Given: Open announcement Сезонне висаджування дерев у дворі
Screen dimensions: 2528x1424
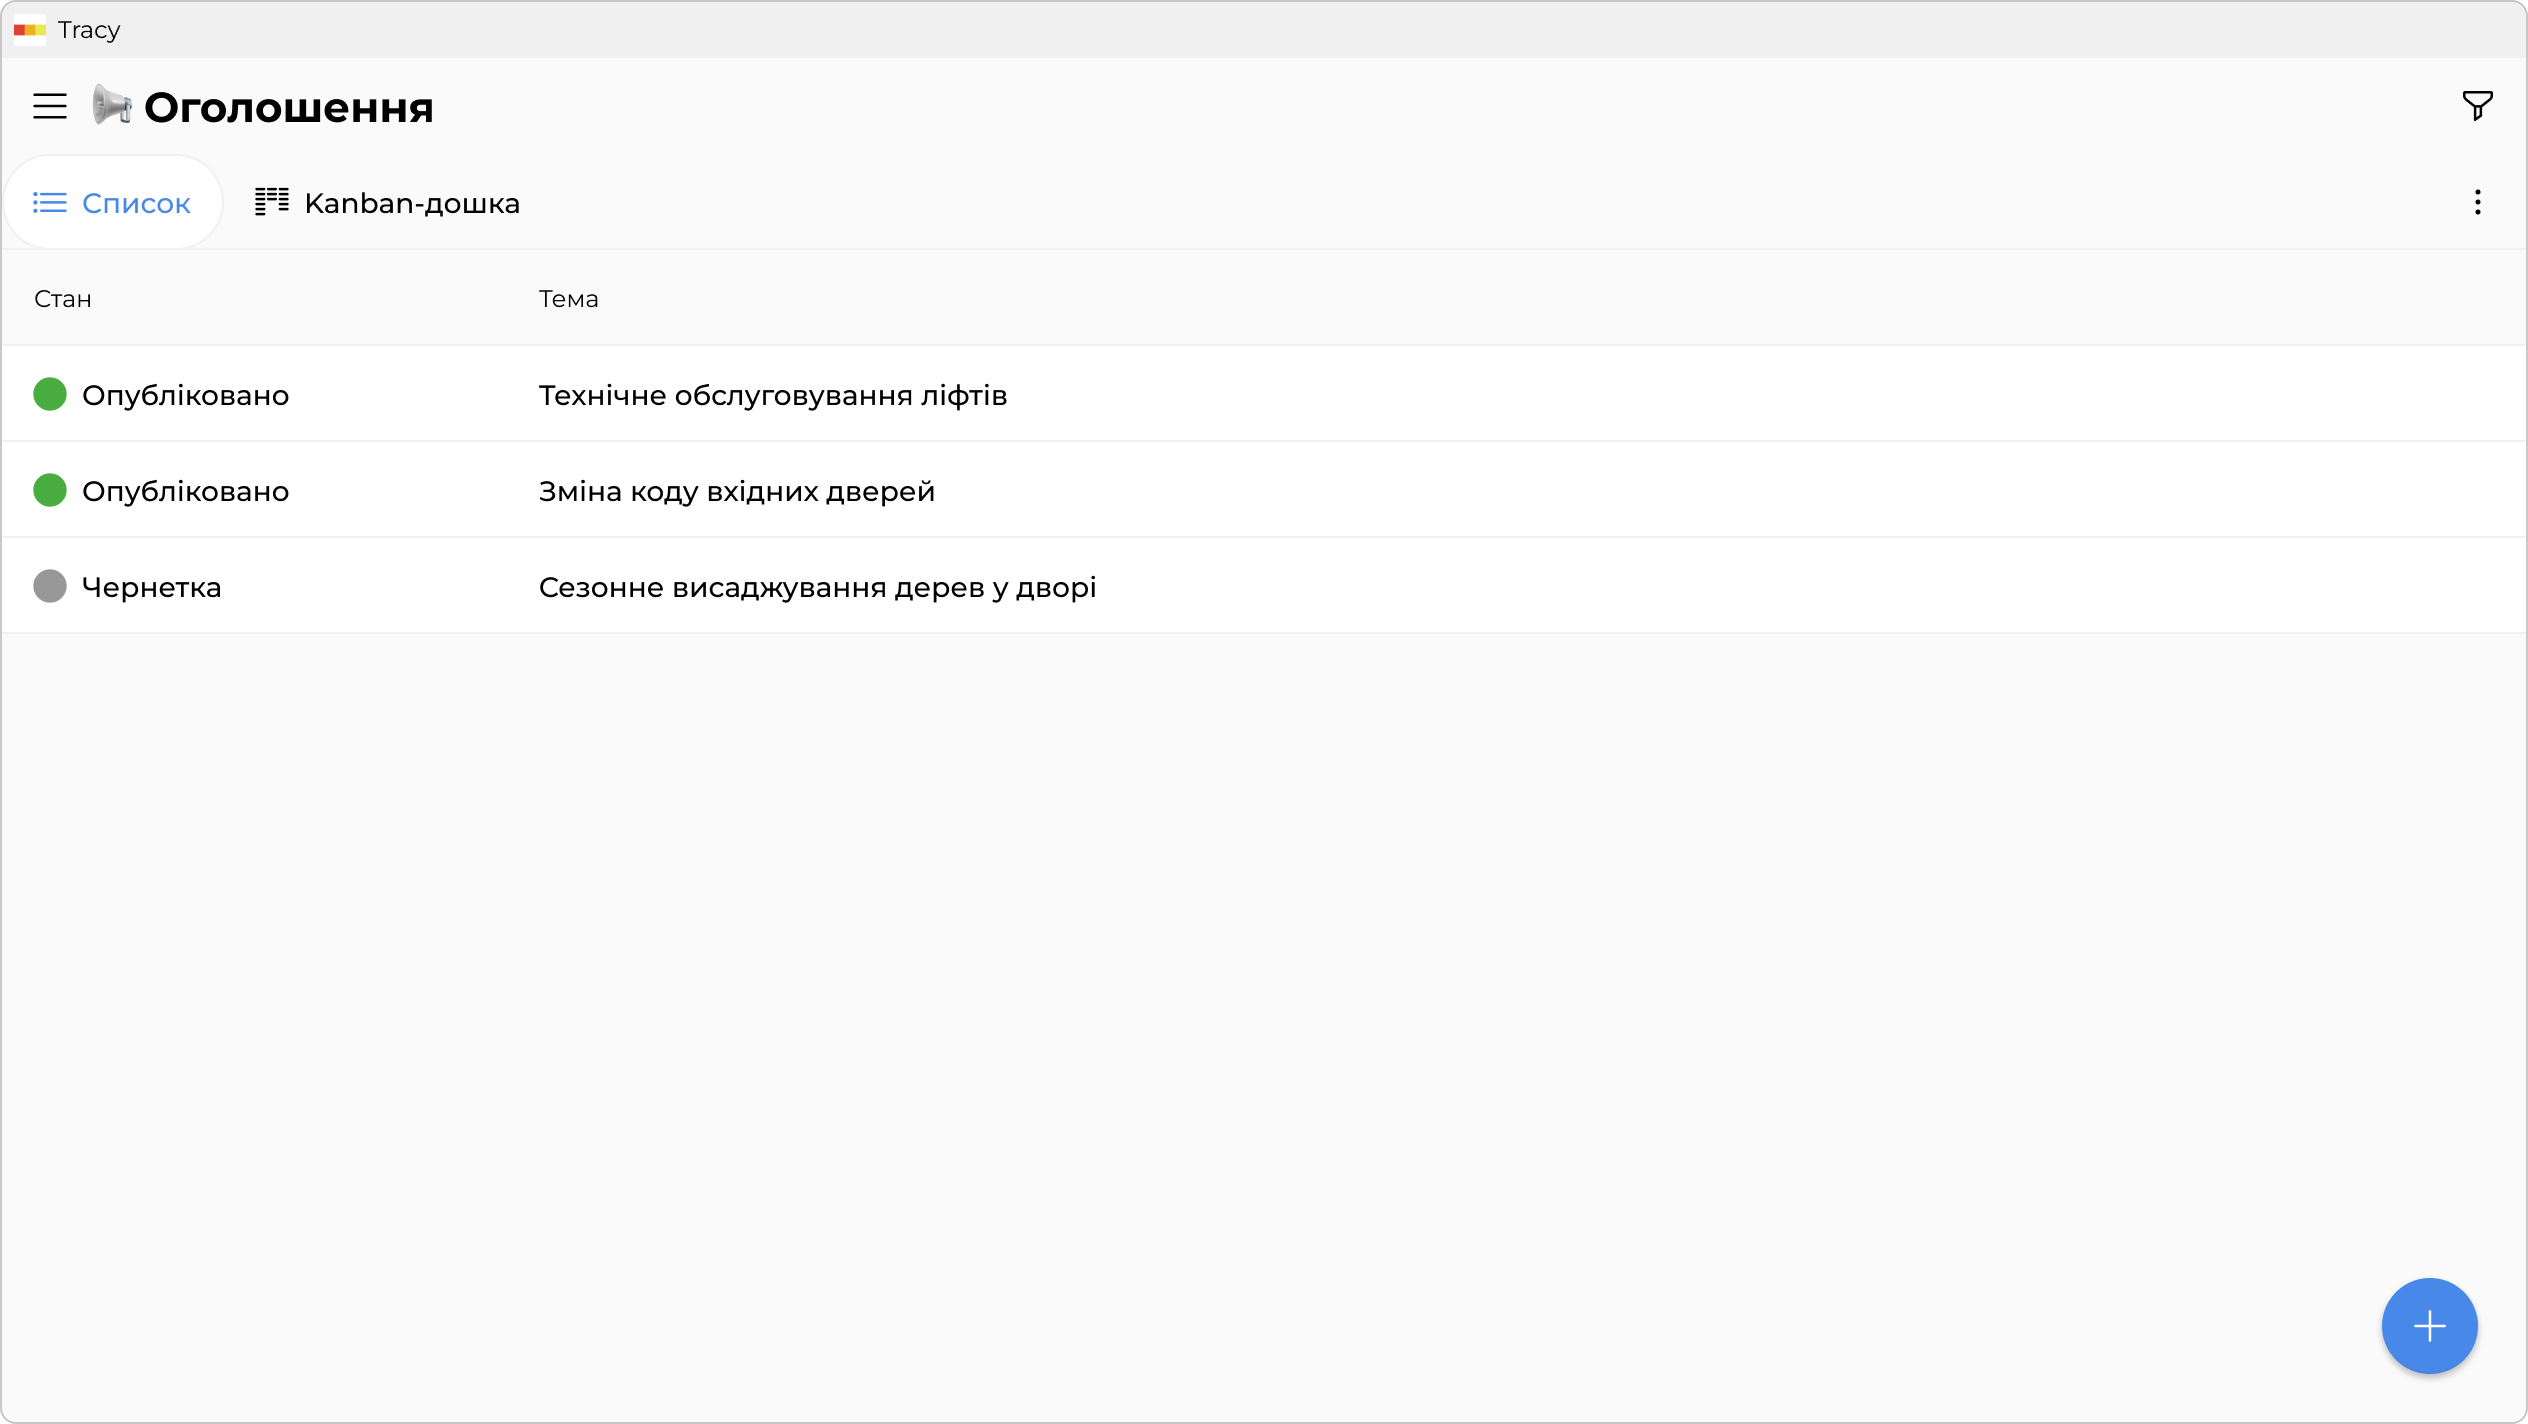Looking at the screenshot, I should [817, 587].
